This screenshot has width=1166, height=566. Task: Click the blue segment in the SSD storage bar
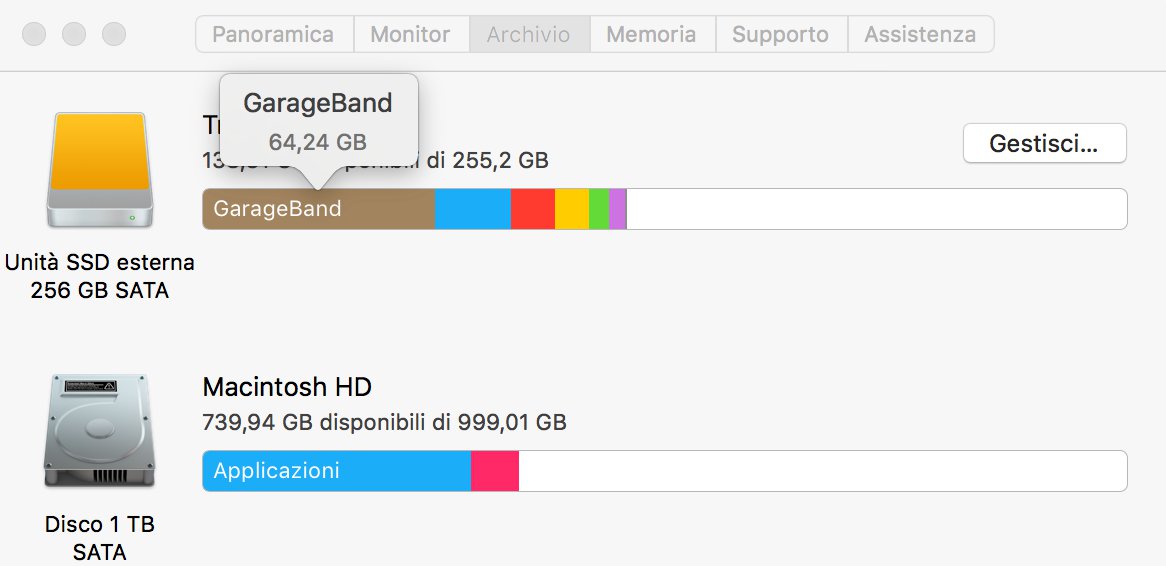pos(472,209)
